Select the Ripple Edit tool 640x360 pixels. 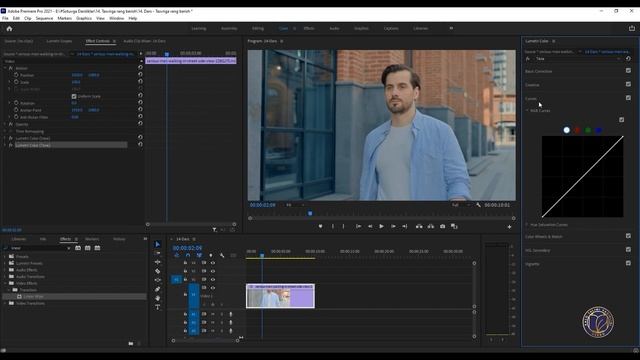(x=158, y=262)
